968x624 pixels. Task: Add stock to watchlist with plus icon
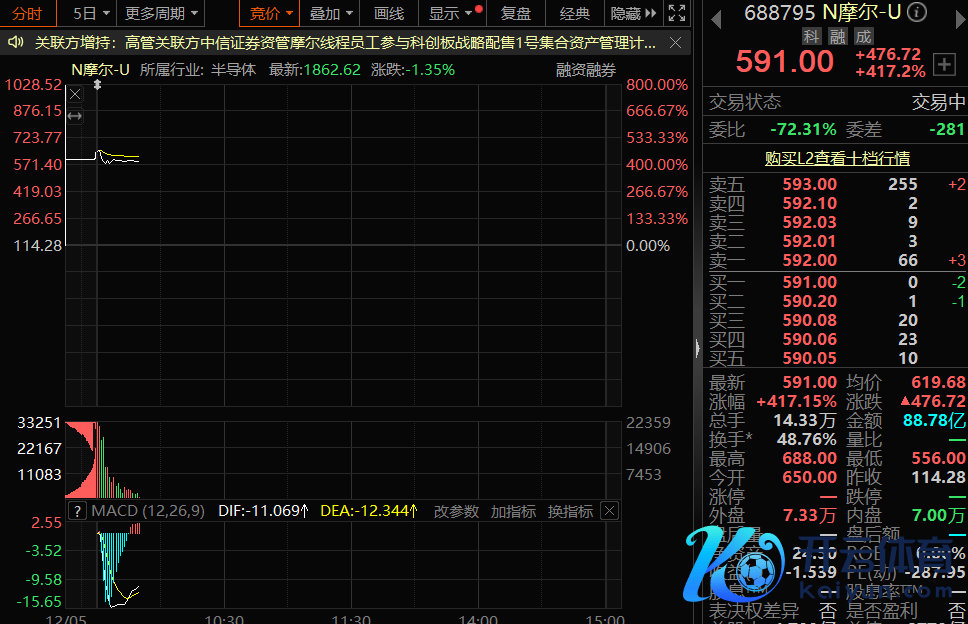(x=943, y=64)
